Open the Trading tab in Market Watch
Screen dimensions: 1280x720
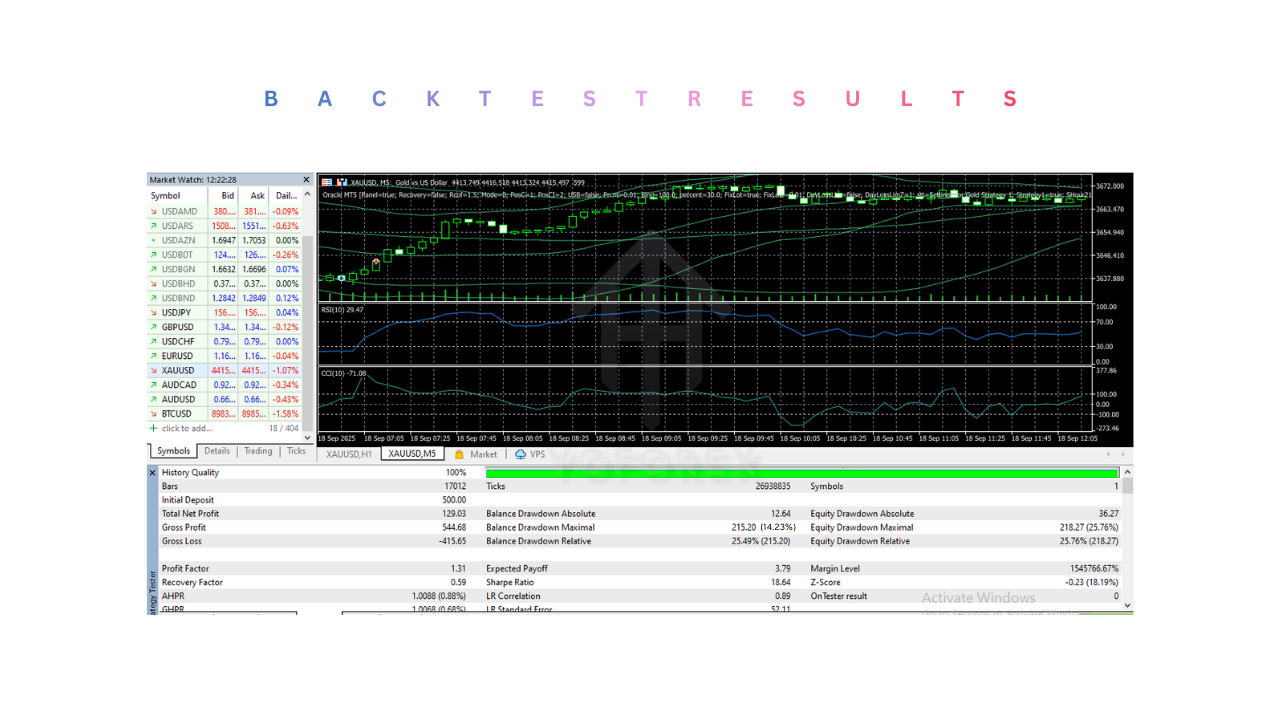pos(258,451)
